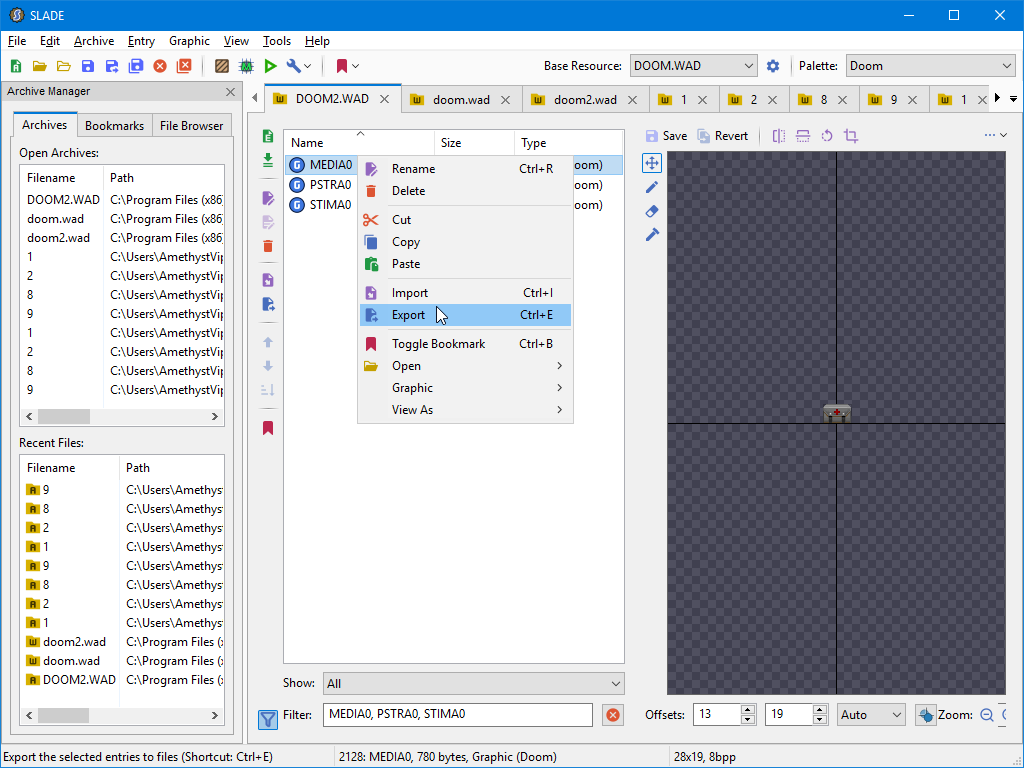Open the map editor icon in toolbar
This screenshot has height=768, width=1024.
(x=246, y=66)
